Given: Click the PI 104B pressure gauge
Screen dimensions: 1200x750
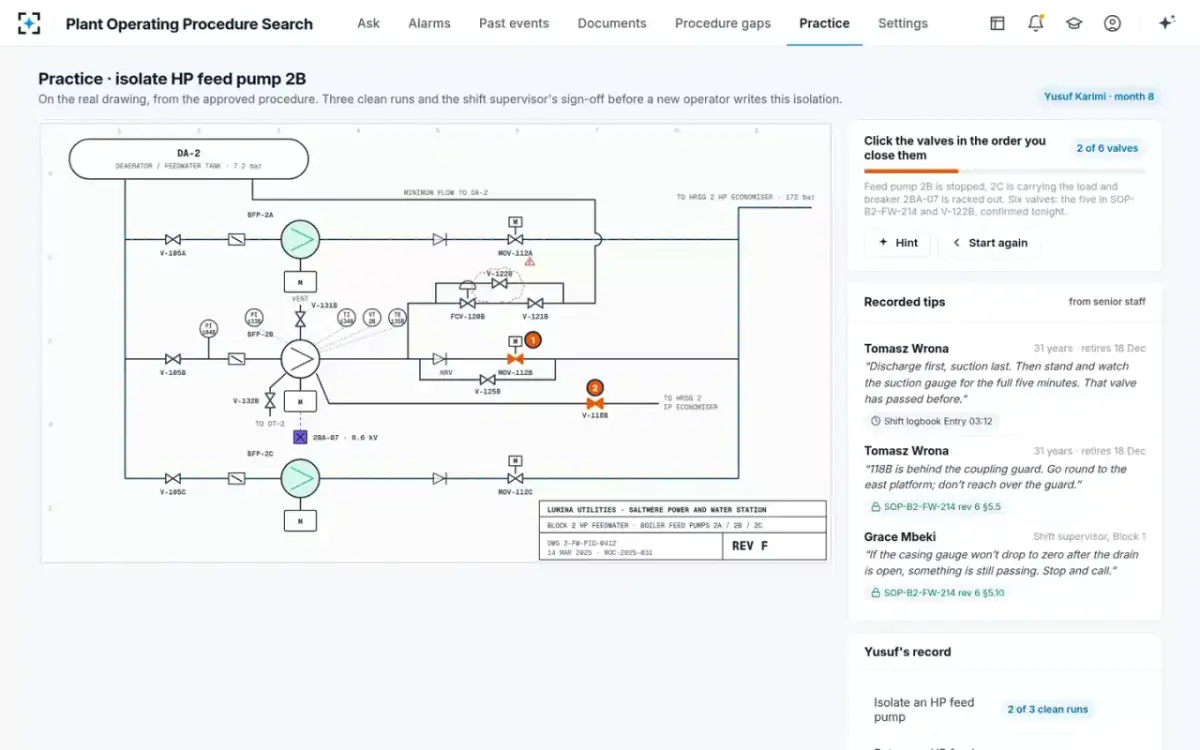Looking at the screenshot, I should coord(208,328).
